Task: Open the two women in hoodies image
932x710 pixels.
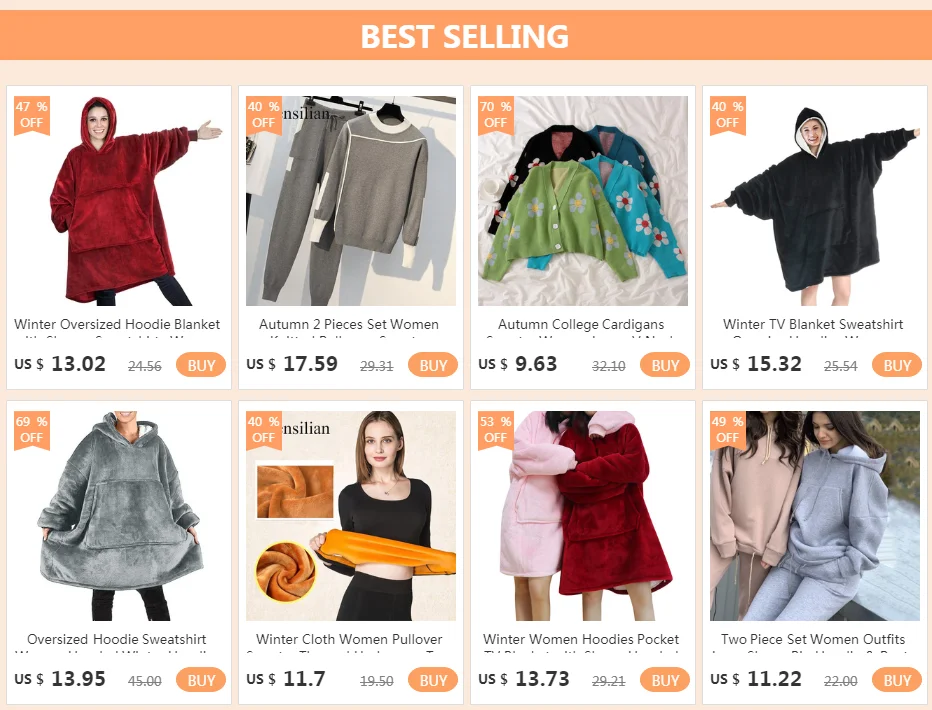Action: click(x=815, y=516)
